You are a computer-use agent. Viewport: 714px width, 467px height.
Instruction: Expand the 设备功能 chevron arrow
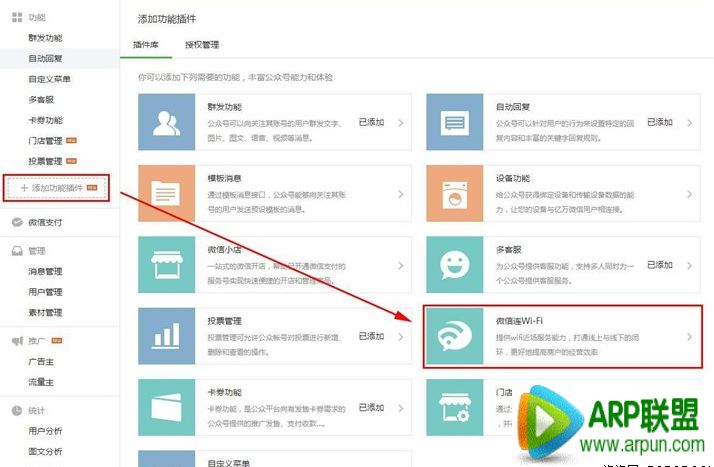coord(689,194)
